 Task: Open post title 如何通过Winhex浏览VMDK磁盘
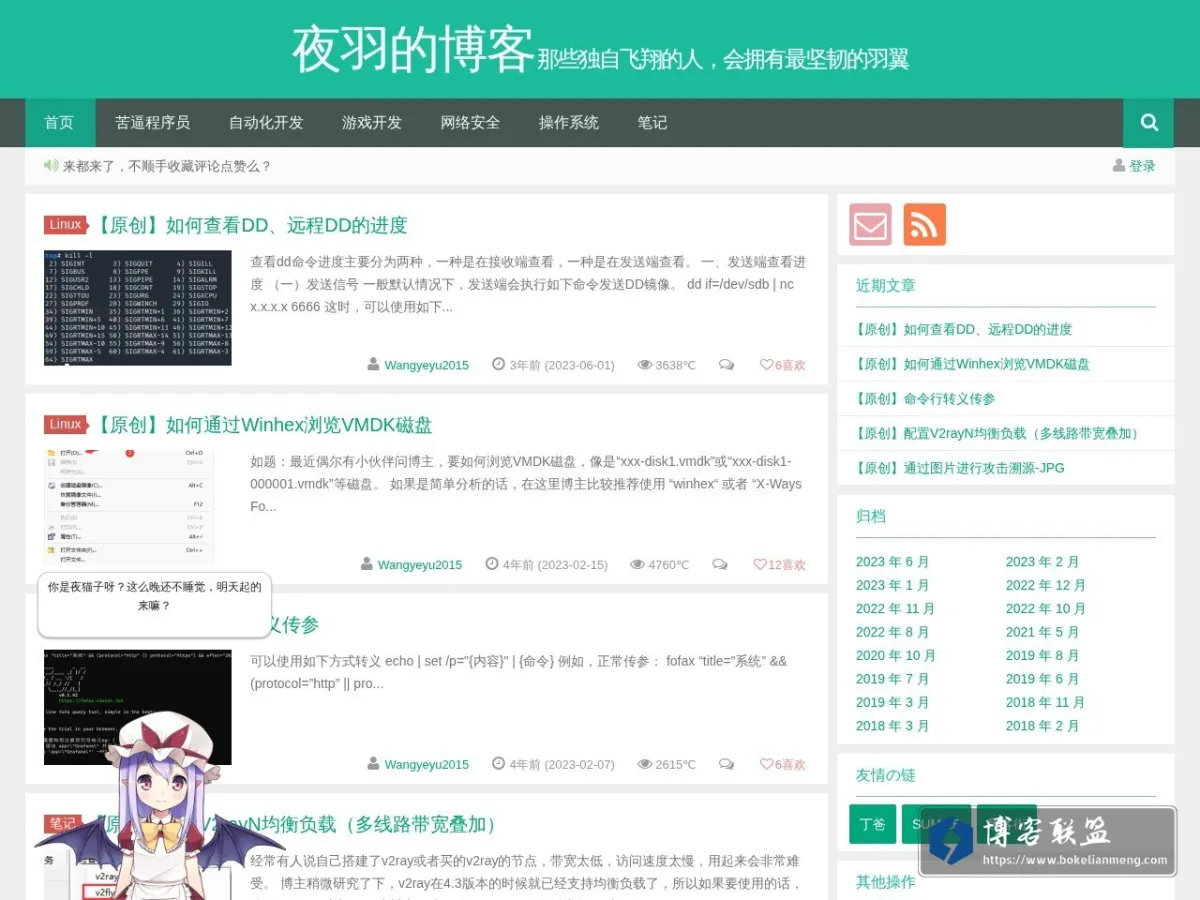(263, 425)
